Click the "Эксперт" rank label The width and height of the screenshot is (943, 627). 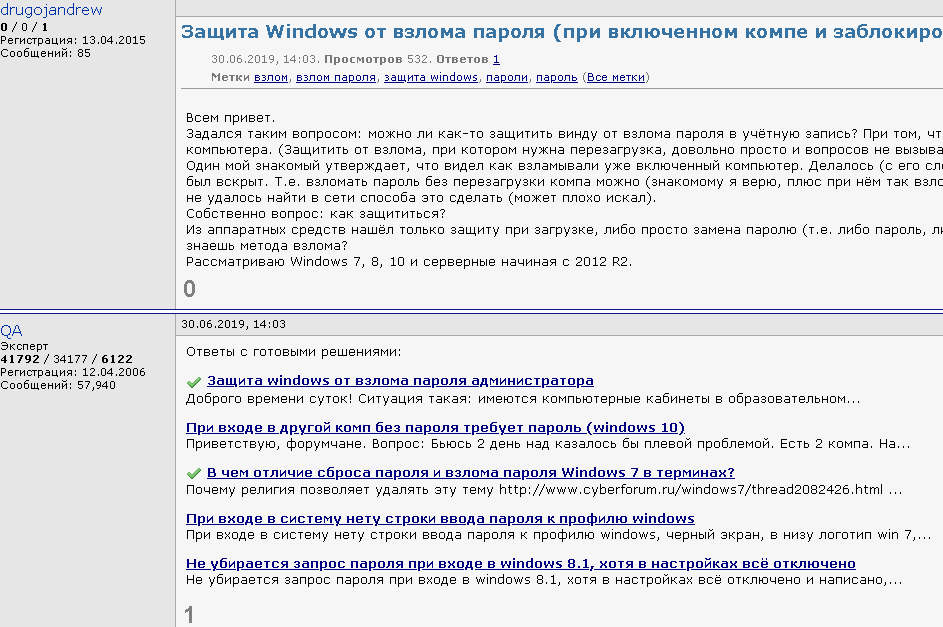24,346
